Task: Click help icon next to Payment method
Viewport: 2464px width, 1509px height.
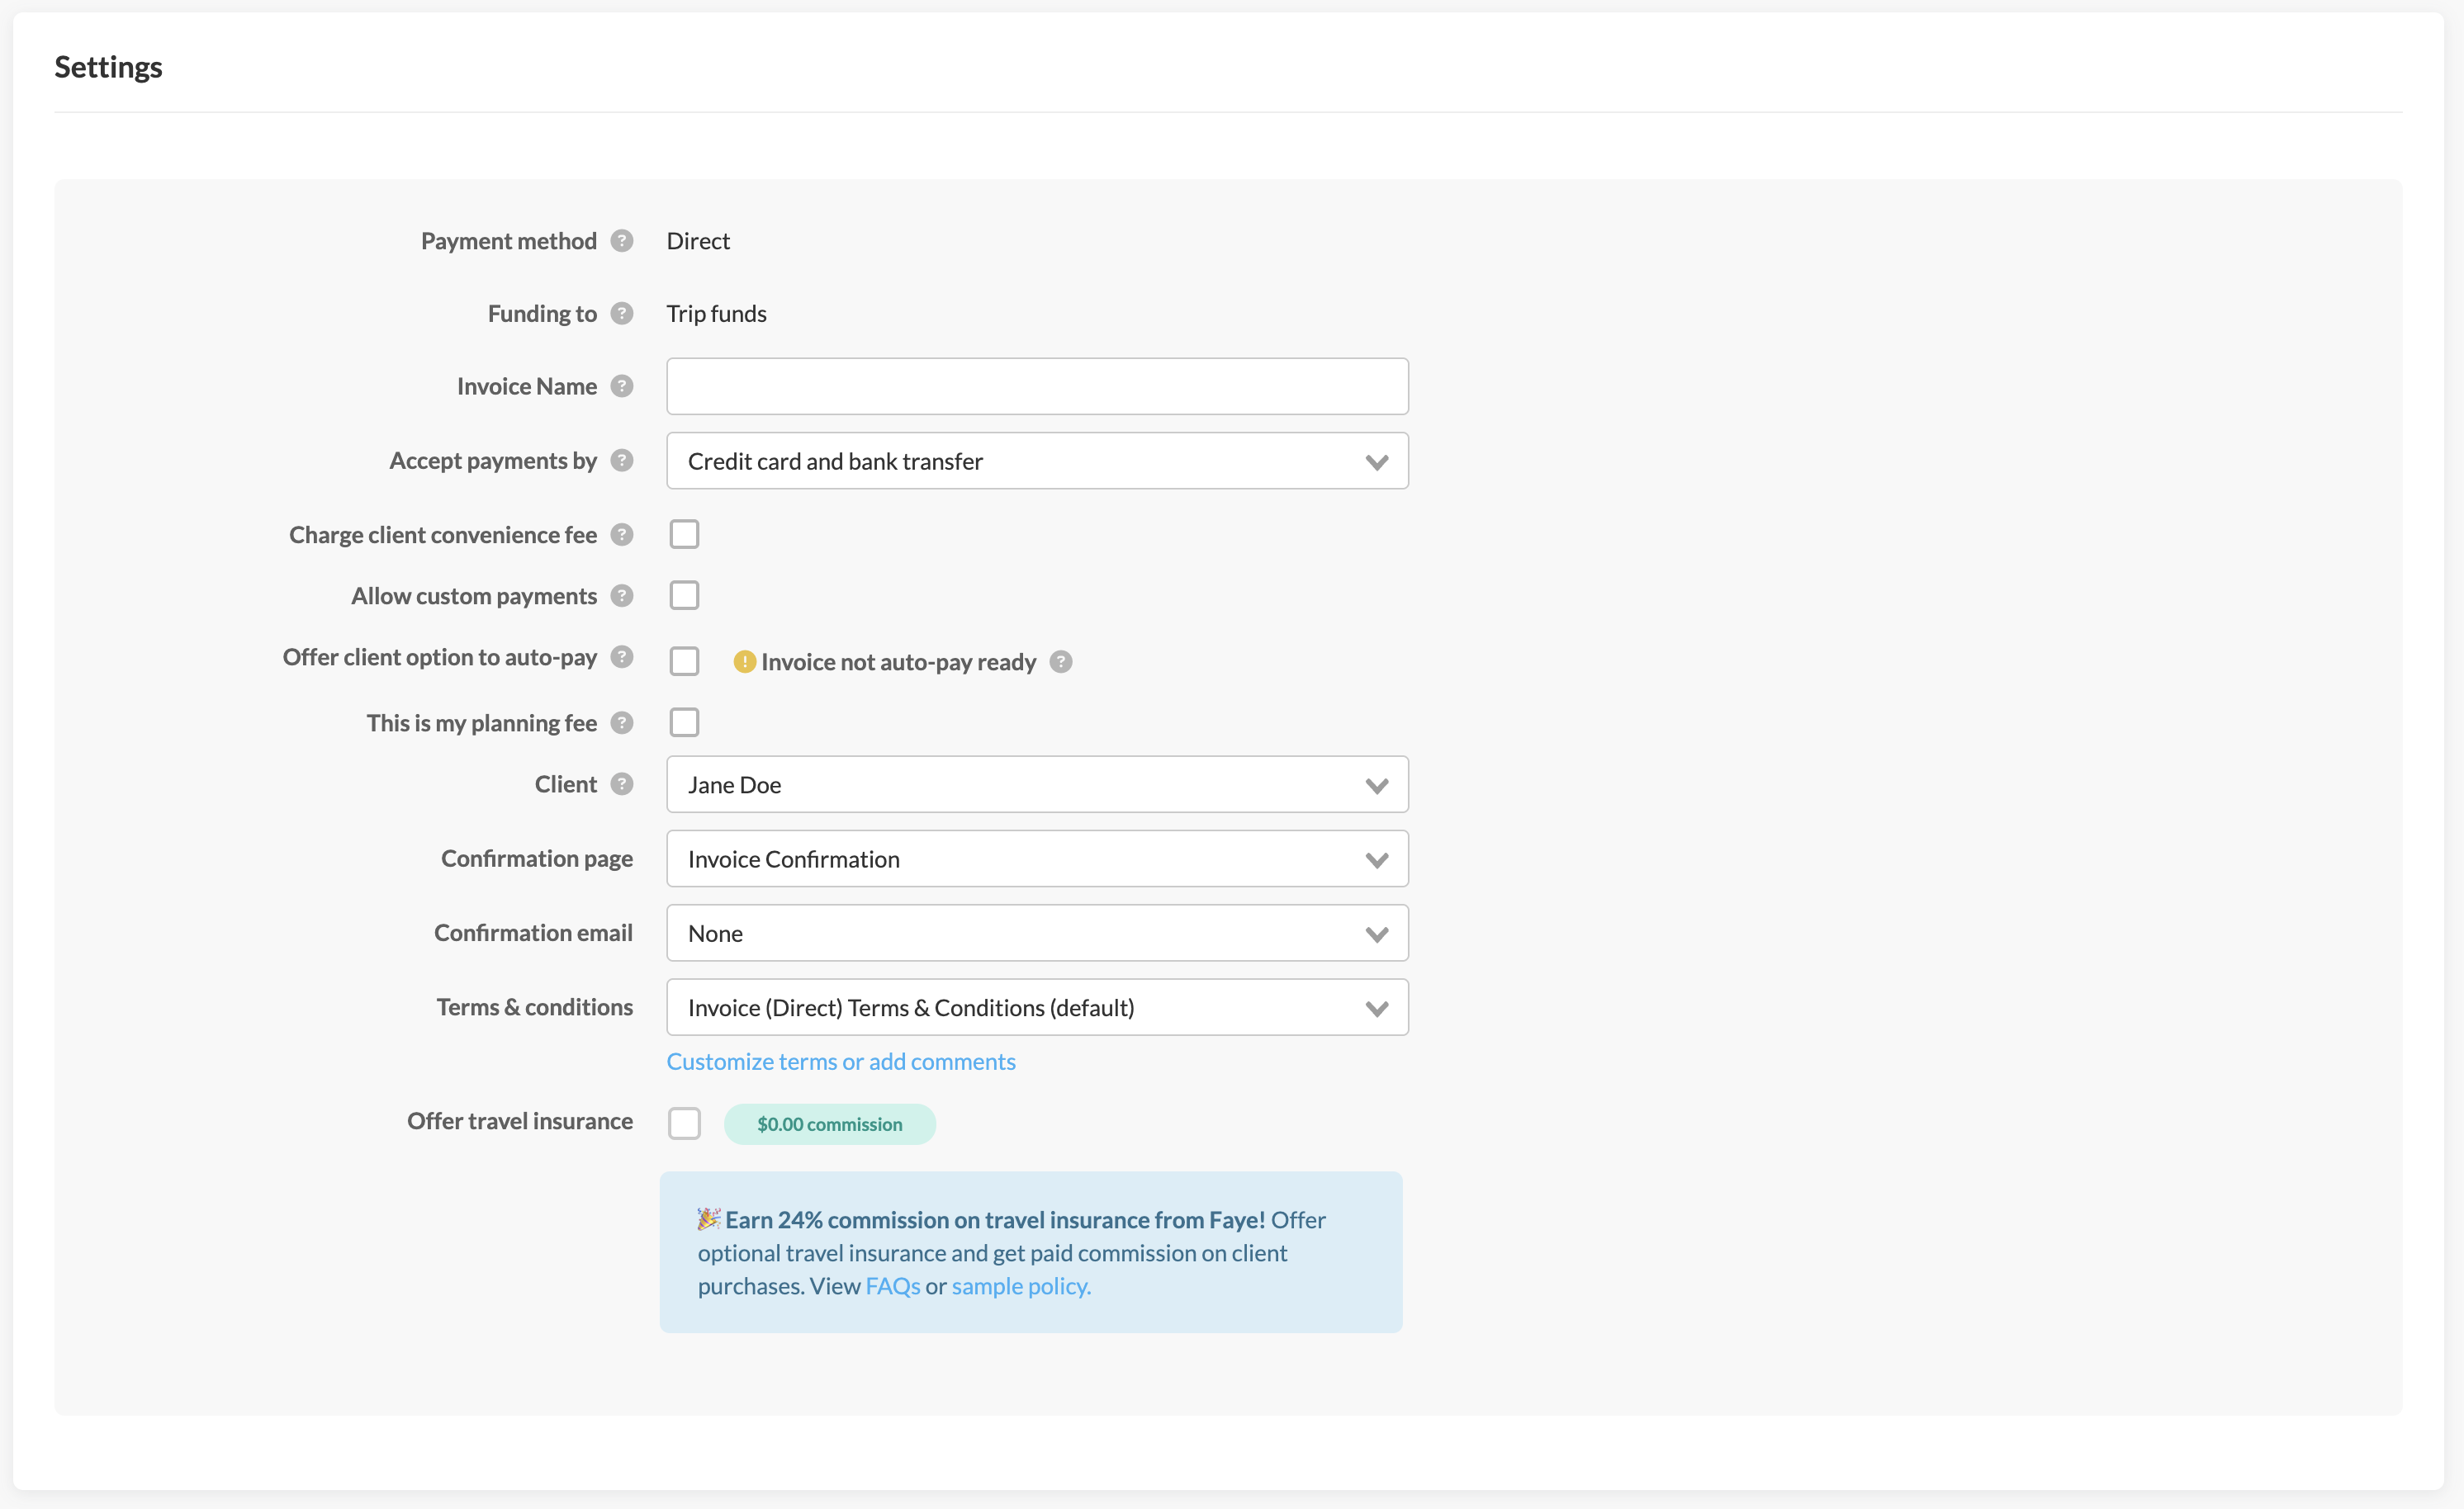Action: 622,241
